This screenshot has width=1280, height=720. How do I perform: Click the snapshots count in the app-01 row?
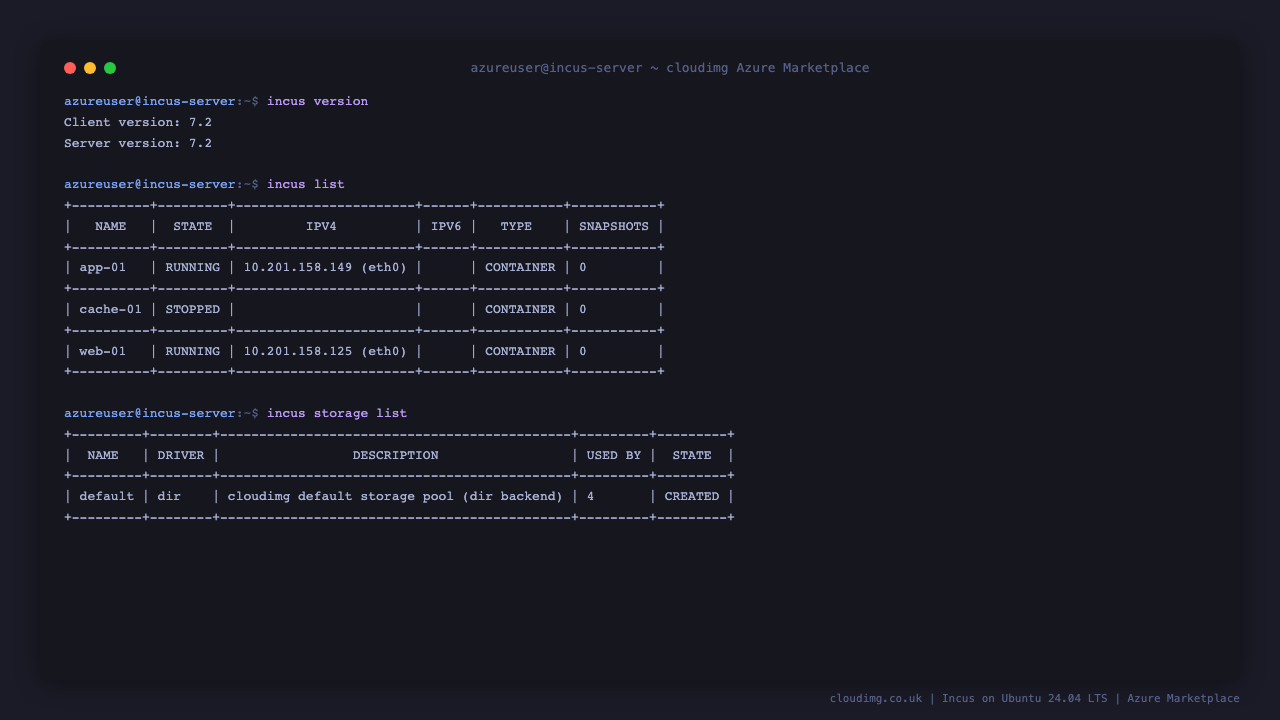pos(583,267)
